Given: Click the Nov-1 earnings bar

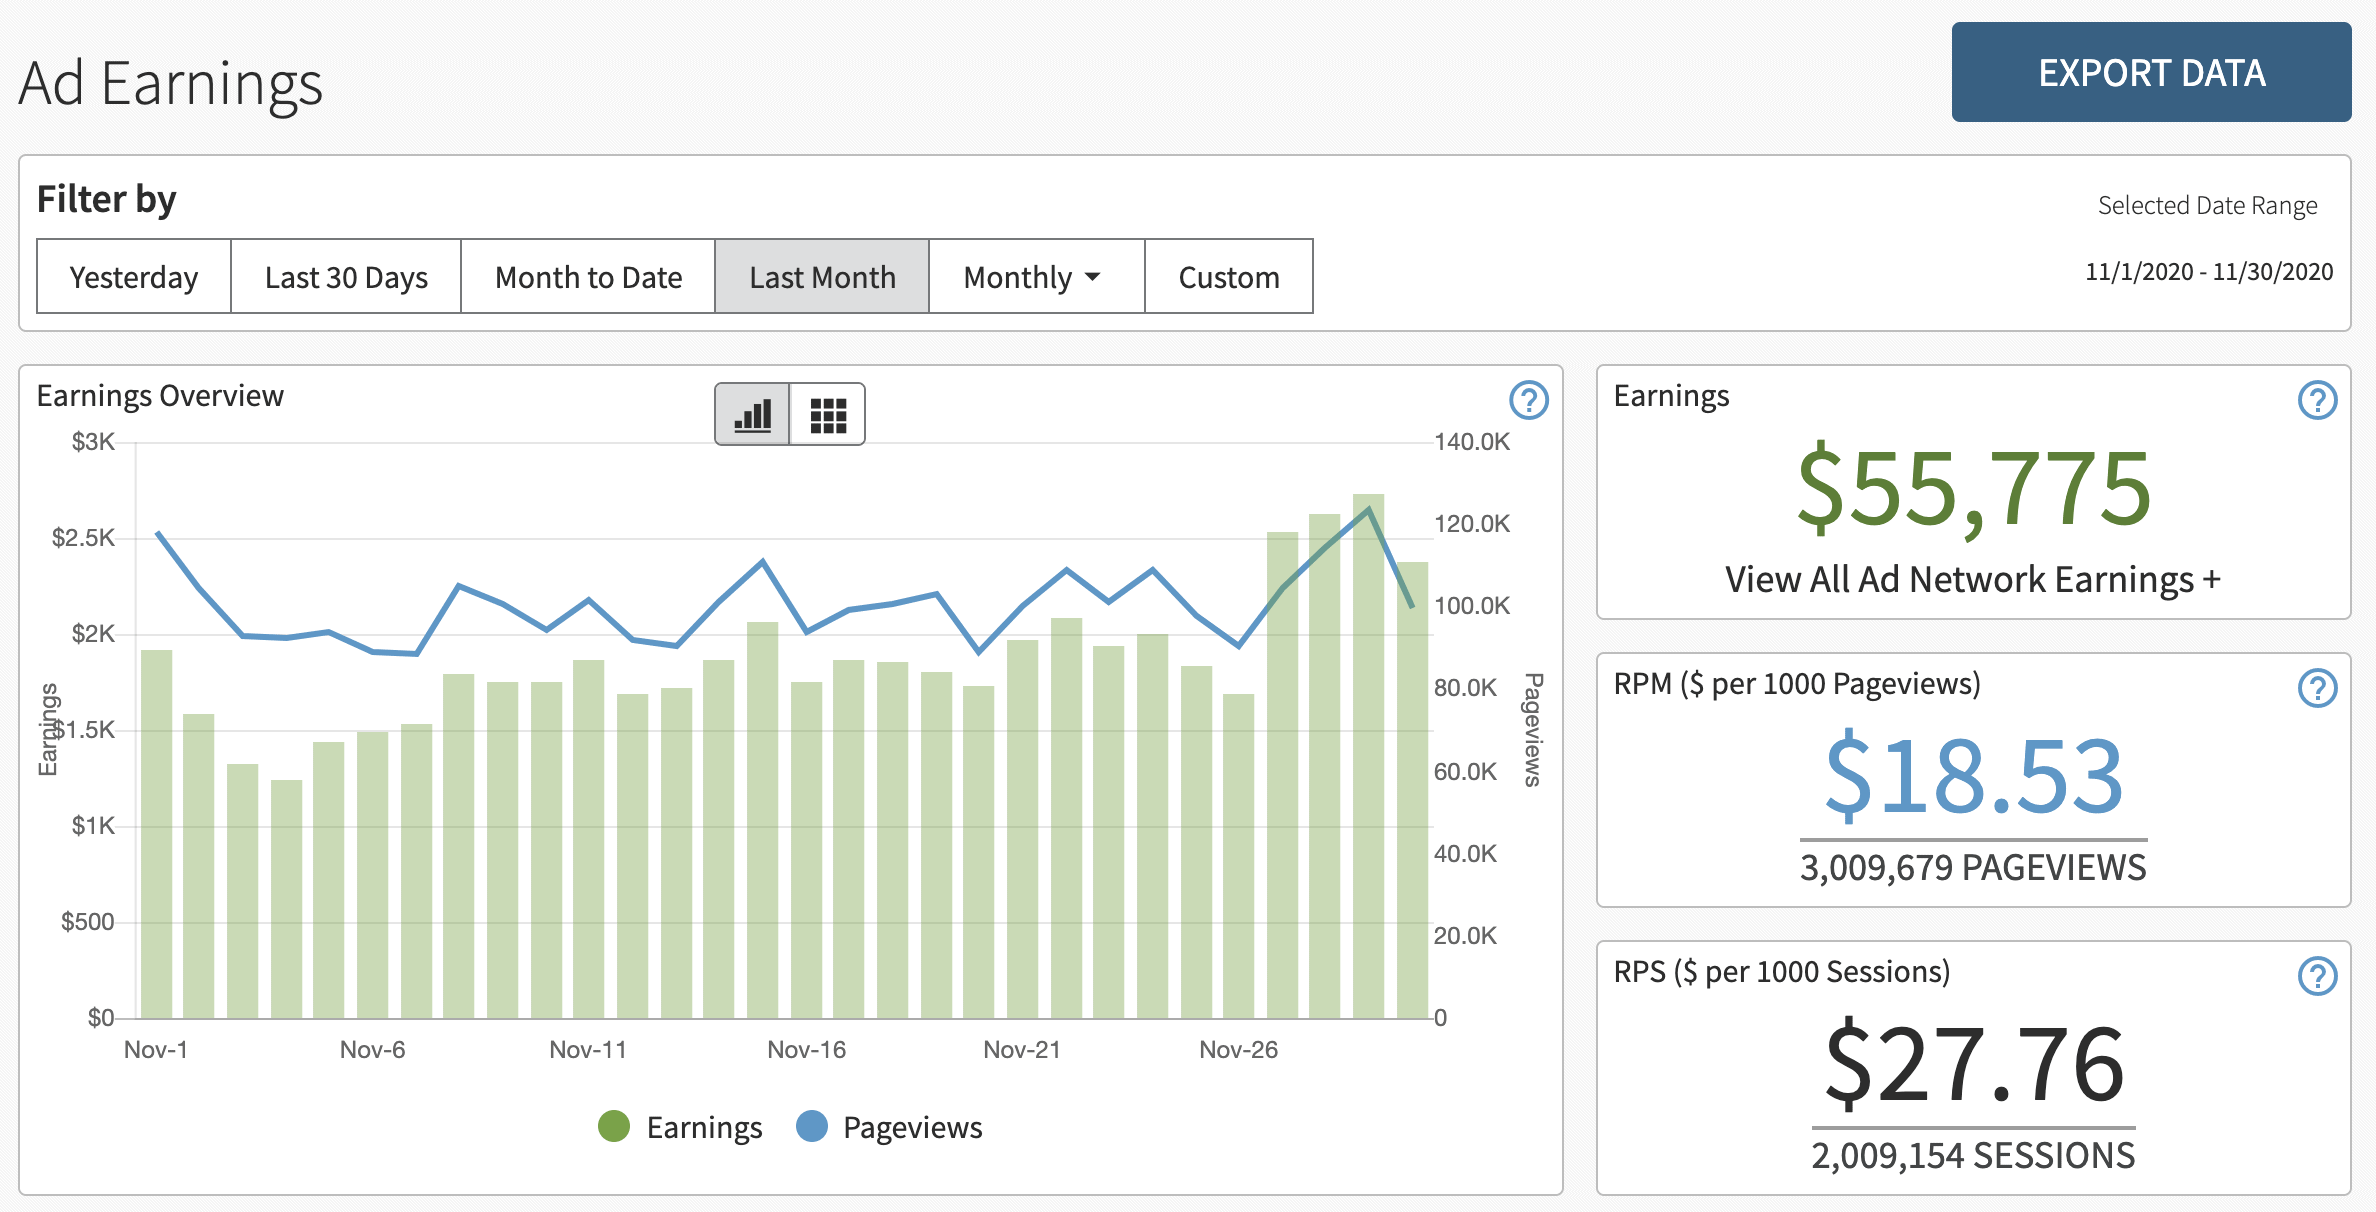Looking at the screenshot, I should (x=157, y=834).
